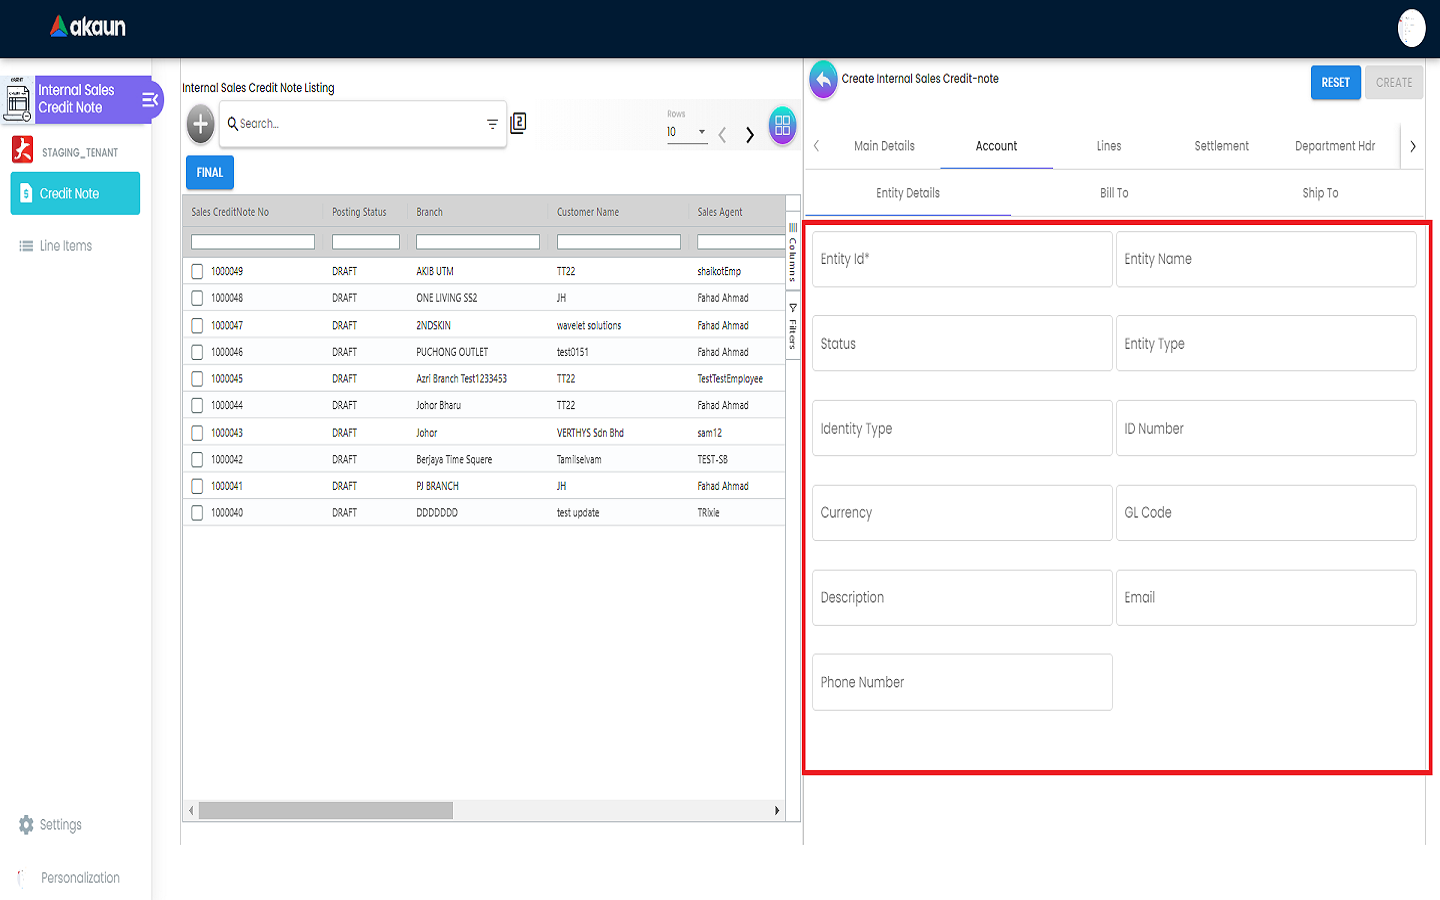Click the horizontal scrollbar under the listing
1440x900 pixels.
click(326, 810)
